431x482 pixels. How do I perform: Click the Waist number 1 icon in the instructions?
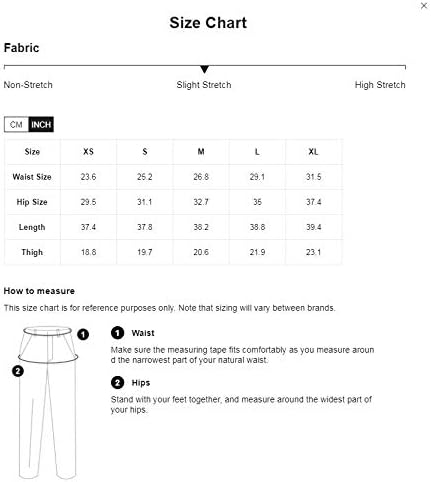[x=117, y=333]
